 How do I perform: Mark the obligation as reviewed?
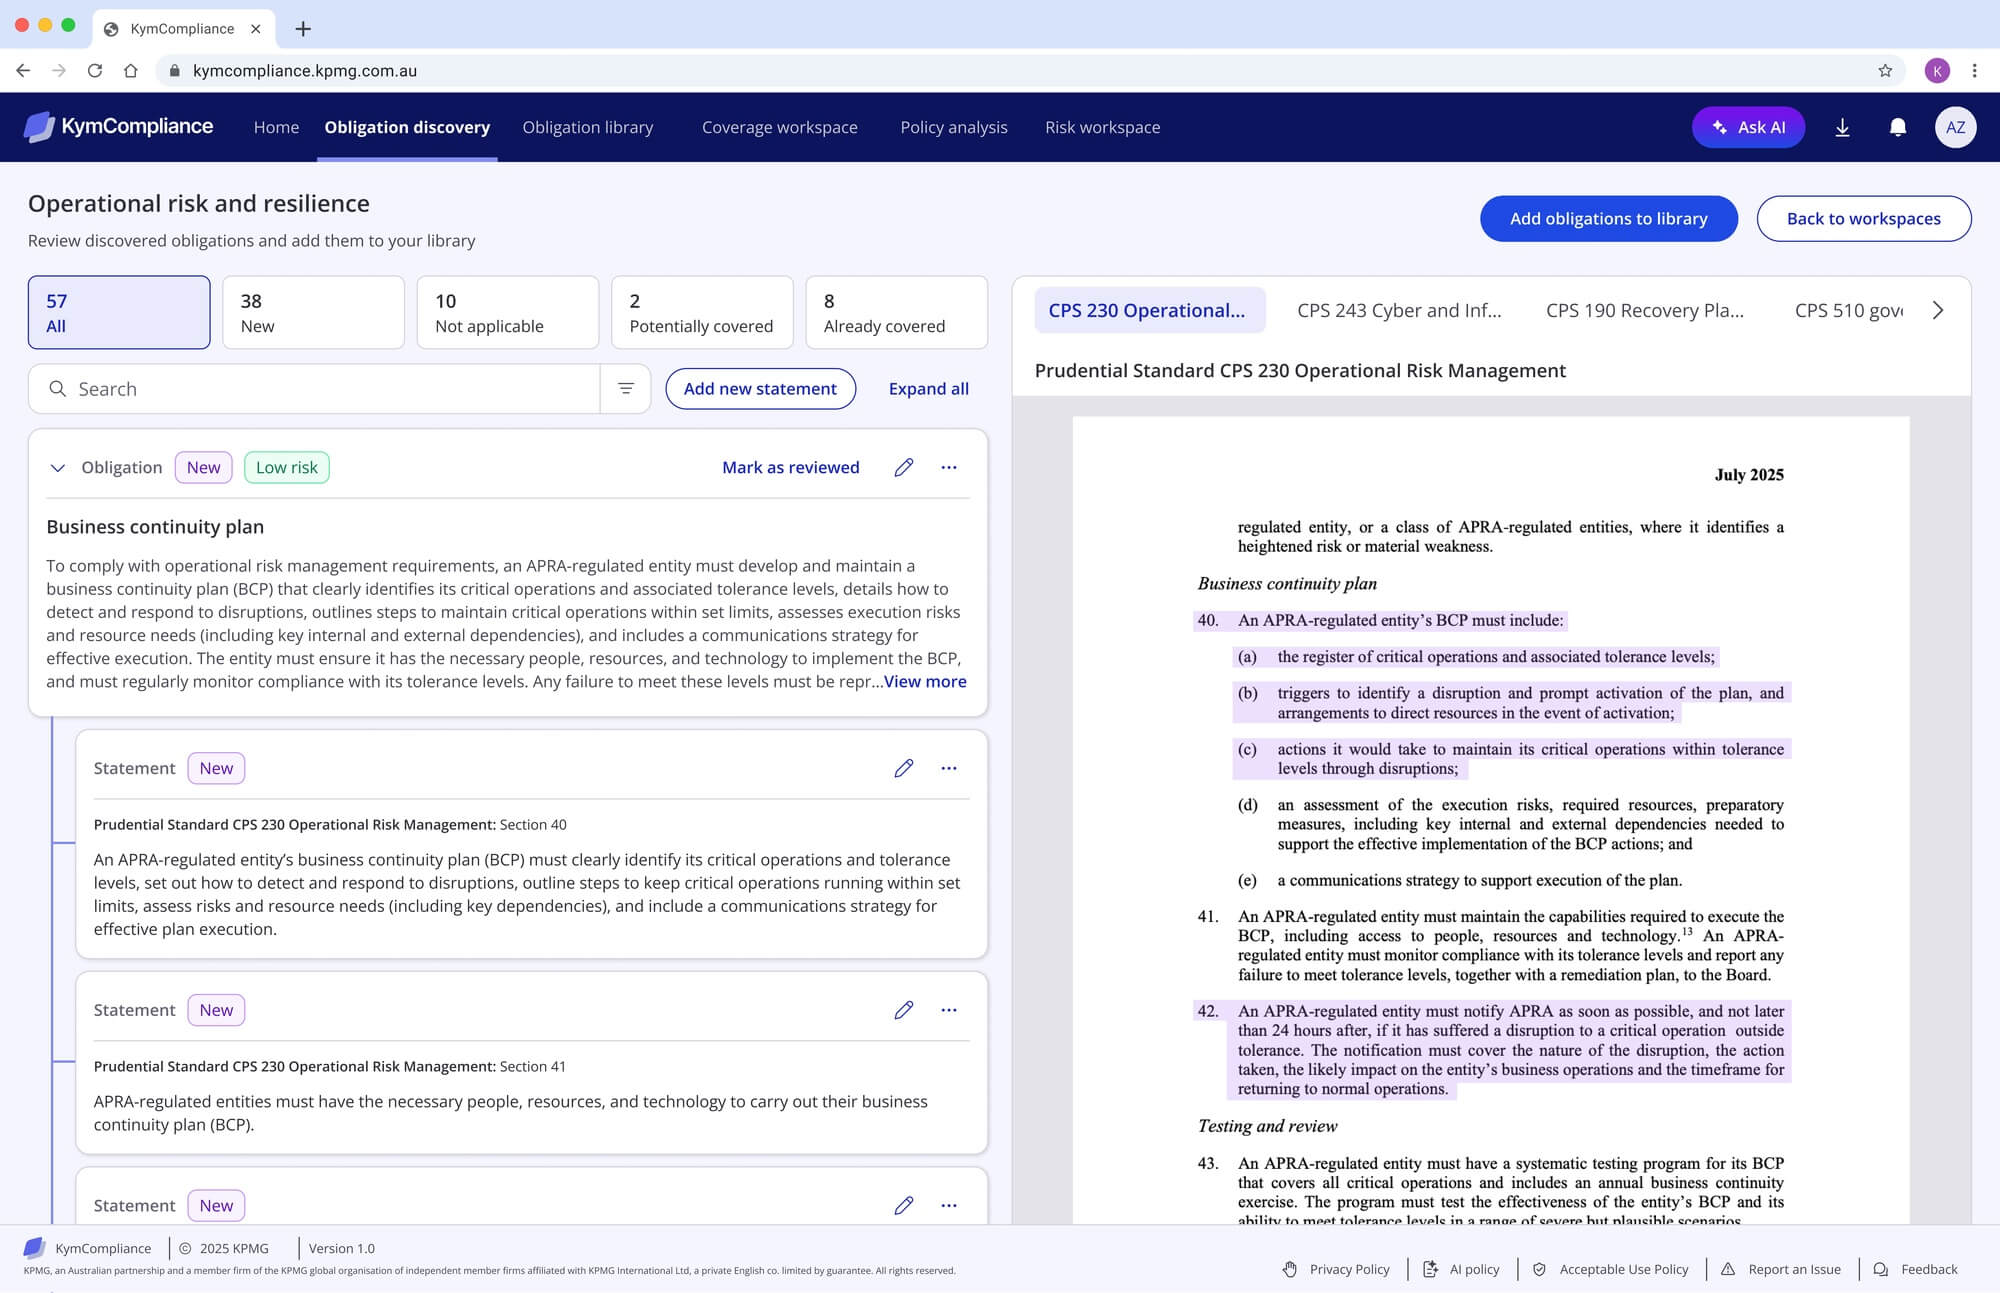tap(790, 467)
